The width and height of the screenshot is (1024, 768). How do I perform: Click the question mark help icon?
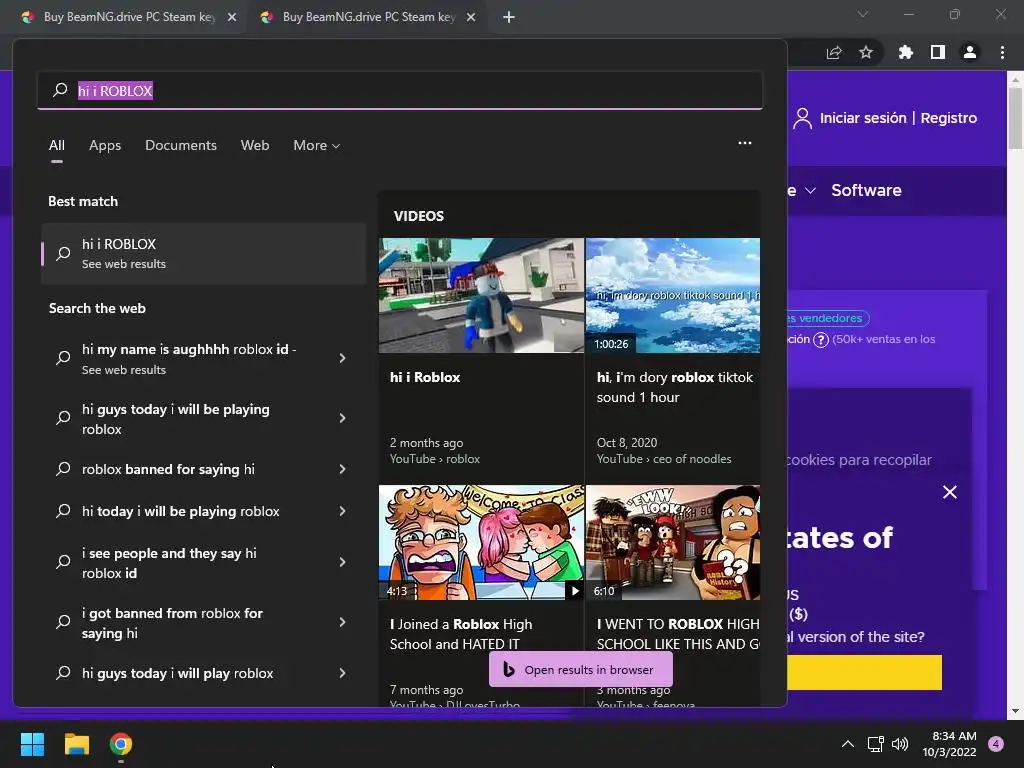821,340
